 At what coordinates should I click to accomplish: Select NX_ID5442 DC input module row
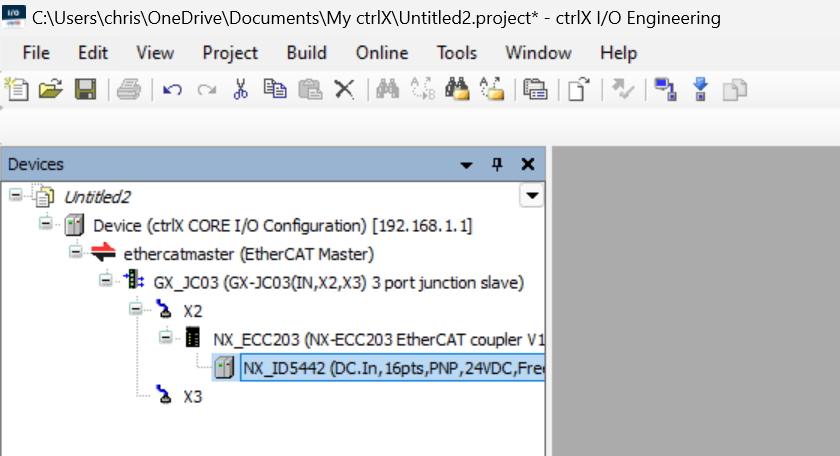[x=392, y=368]
